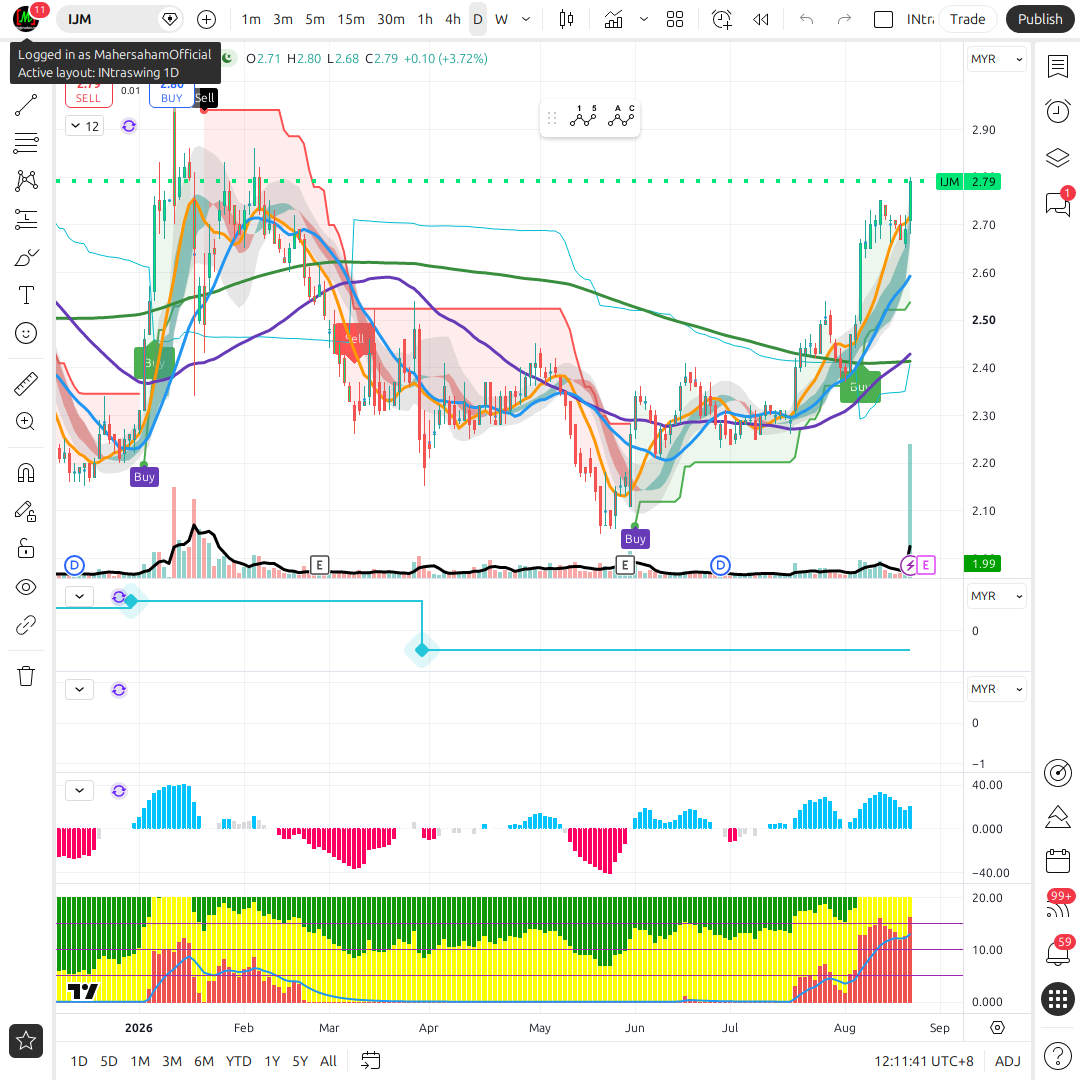Click the link drawings chain icon
Screen dimensions: 1080x1080
(x=25, y=625)
